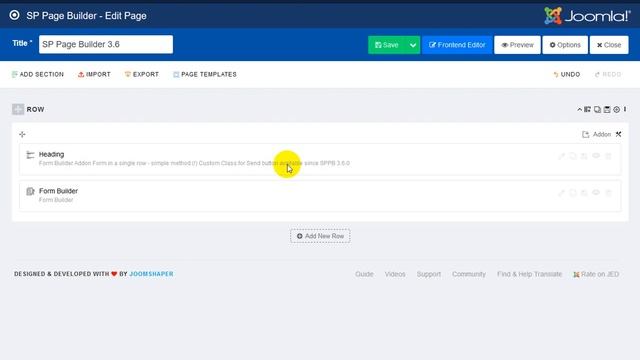
Task: Click the Heading addon type icon
Action: tap(30, 155)
